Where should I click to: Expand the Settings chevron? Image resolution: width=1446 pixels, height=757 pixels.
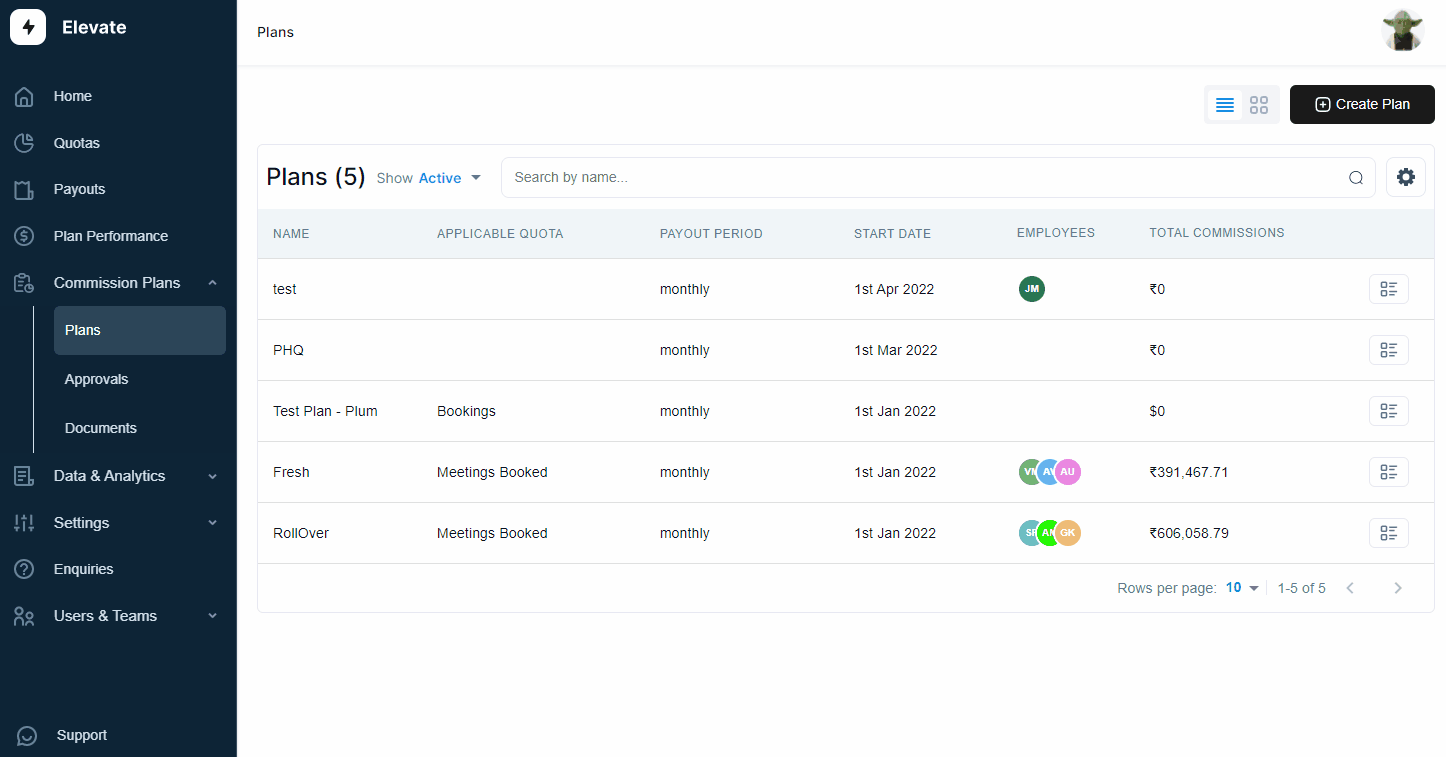click(x=212, y=523)
